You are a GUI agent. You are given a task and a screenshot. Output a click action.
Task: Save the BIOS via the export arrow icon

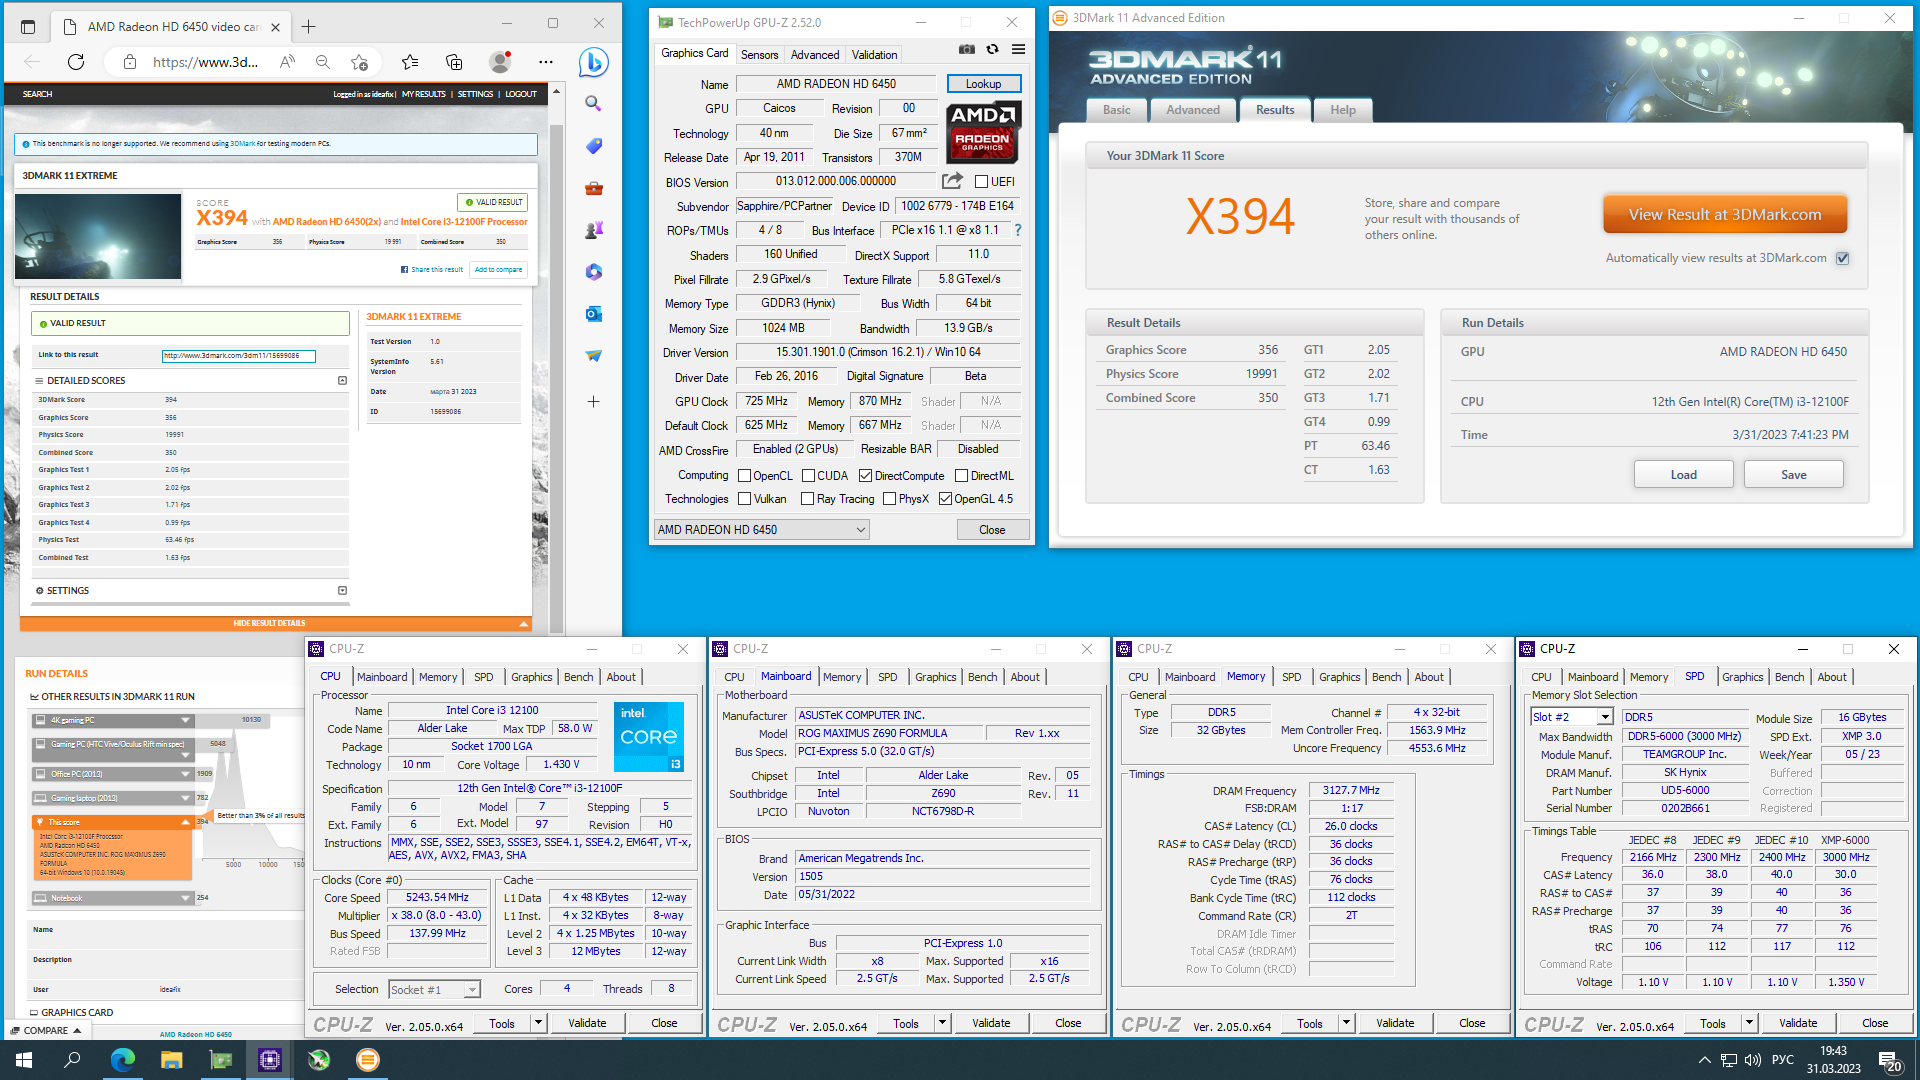pos(952,181)
